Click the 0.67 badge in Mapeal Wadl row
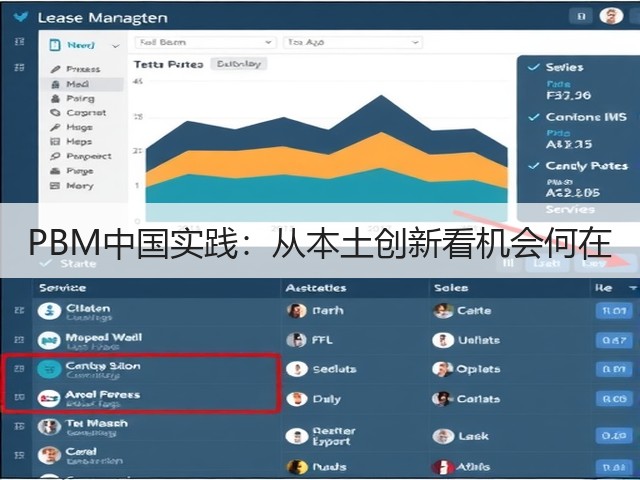 [614, 340]
